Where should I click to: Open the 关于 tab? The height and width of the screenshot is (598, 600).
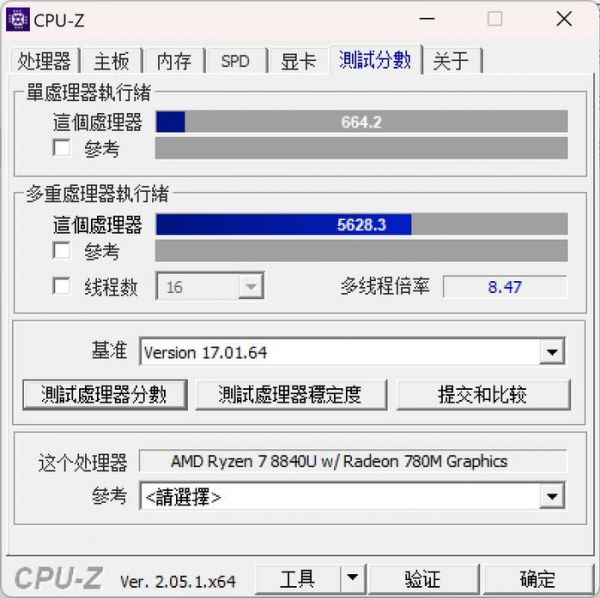452,61
